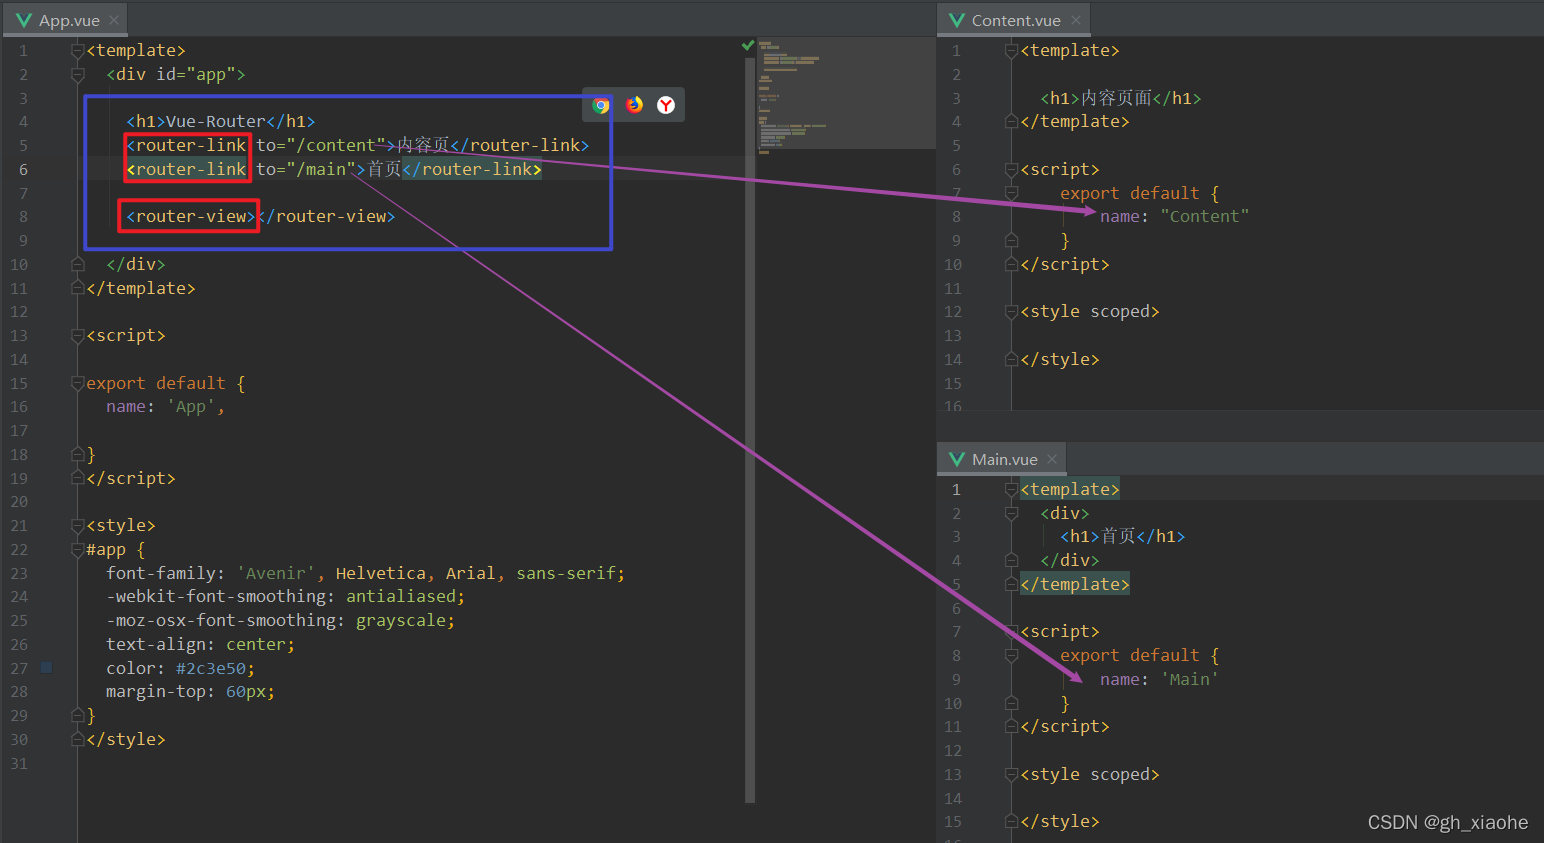Screen dimensions: 1544x843
Task: Click export default in Content.vue
Action: [1129, 193]
